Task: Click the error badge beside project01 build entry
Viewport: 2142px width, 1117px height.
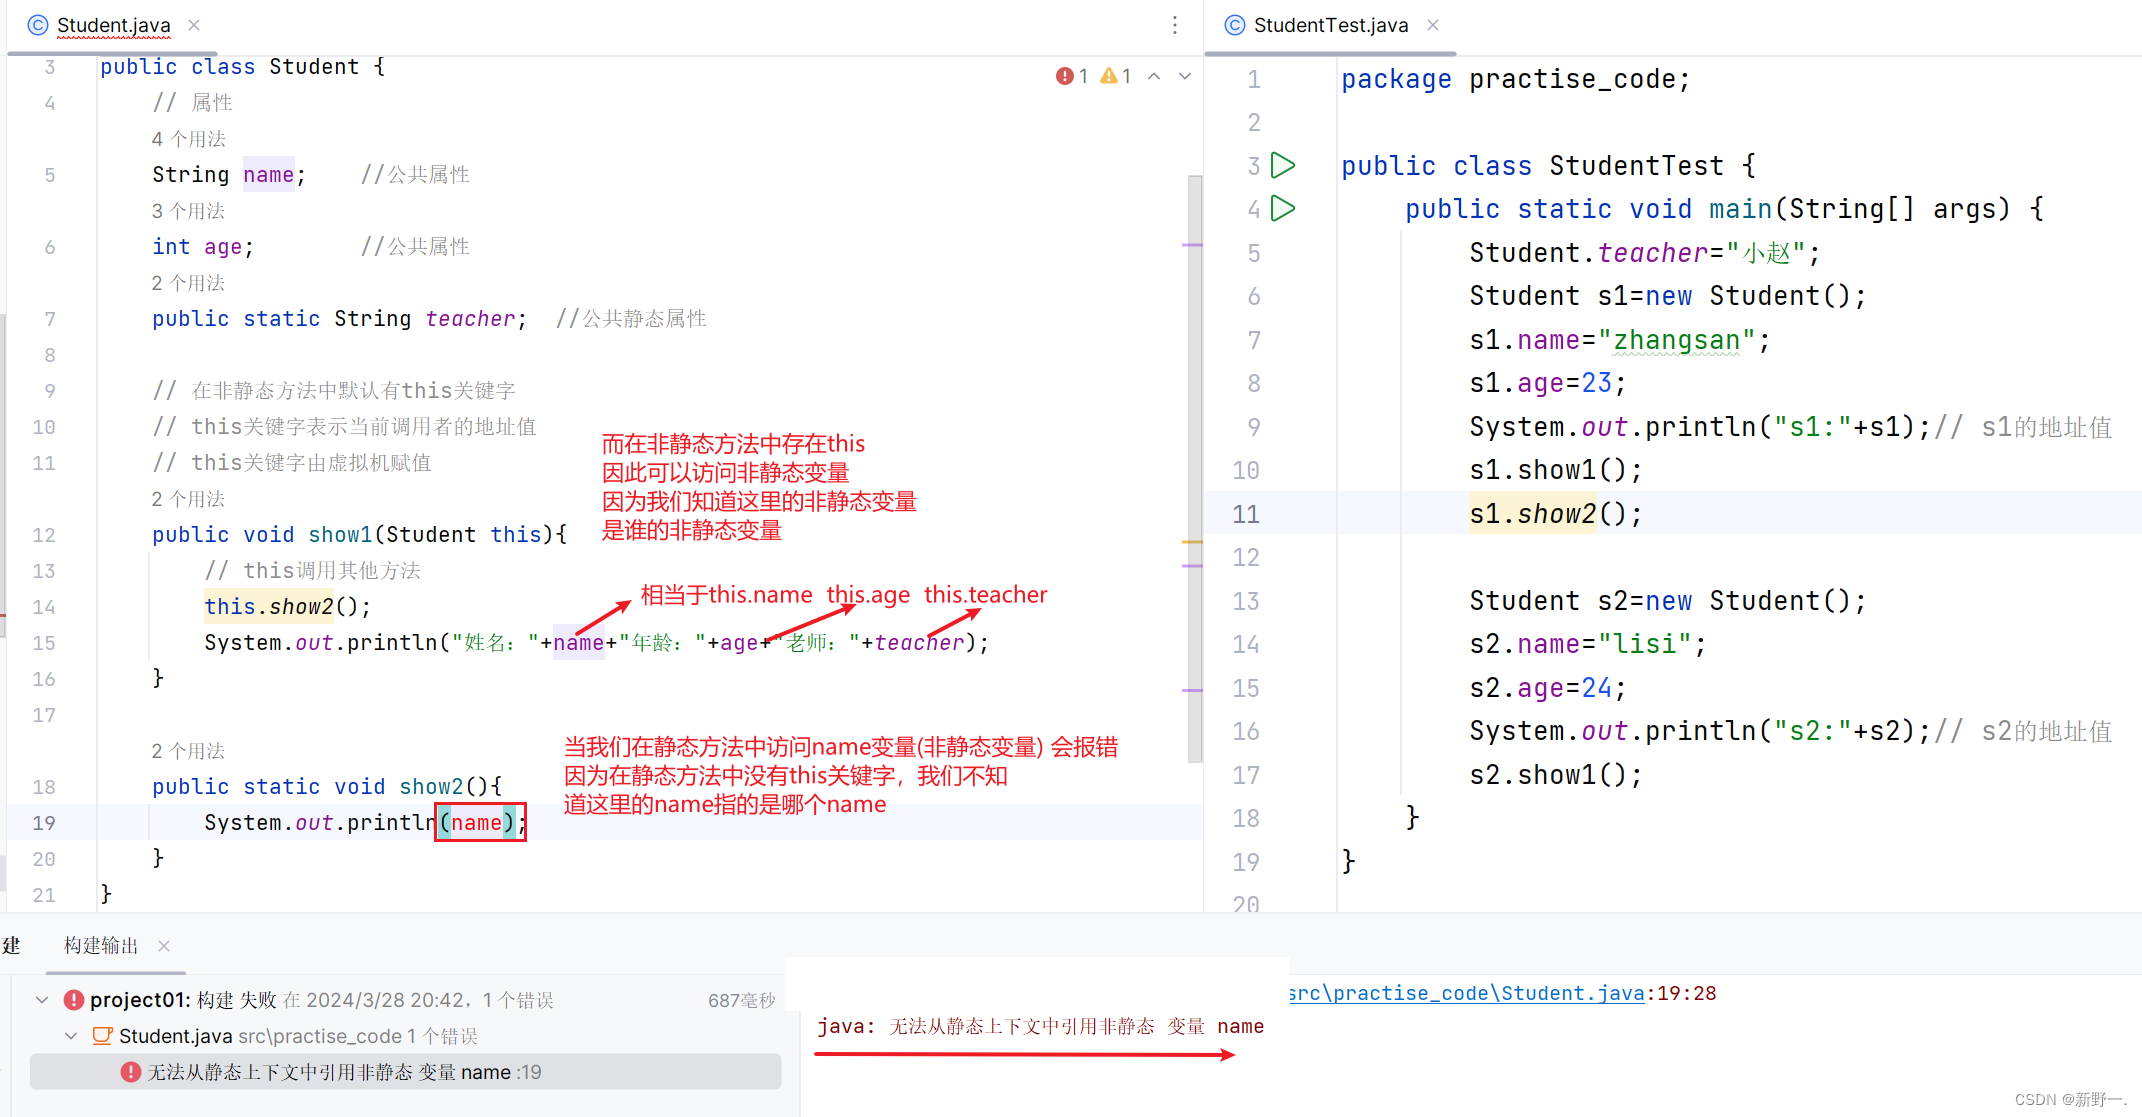Action: (74, 999)
